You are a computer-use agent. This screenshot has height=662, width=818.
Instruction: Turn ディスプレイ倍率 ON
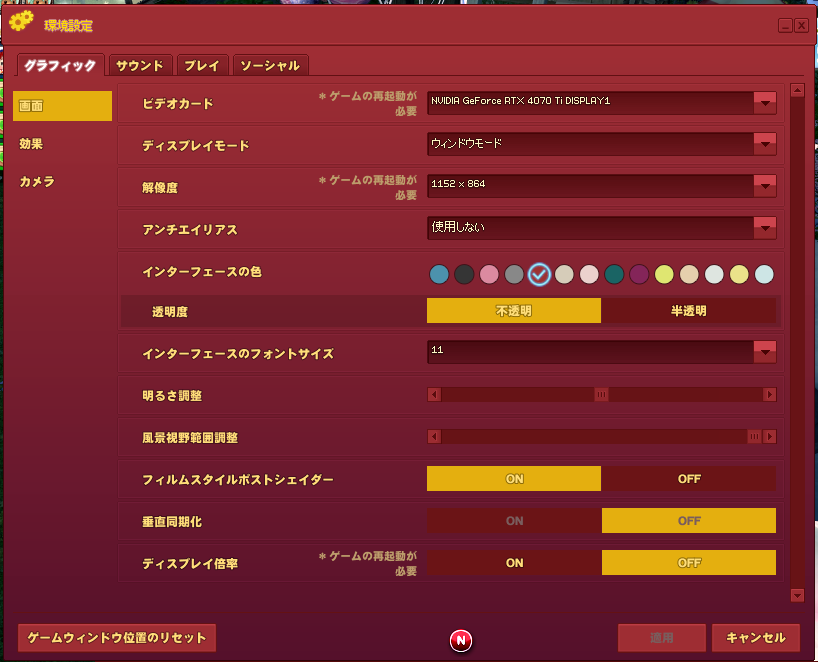[x=514, y=562]
